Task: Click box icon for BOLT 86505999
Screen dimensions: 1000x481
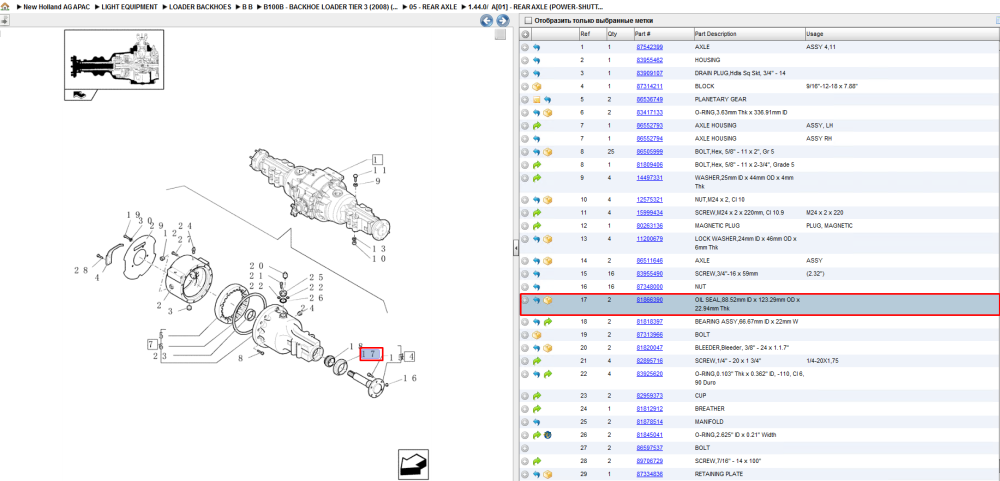Action: click(547, 152)
